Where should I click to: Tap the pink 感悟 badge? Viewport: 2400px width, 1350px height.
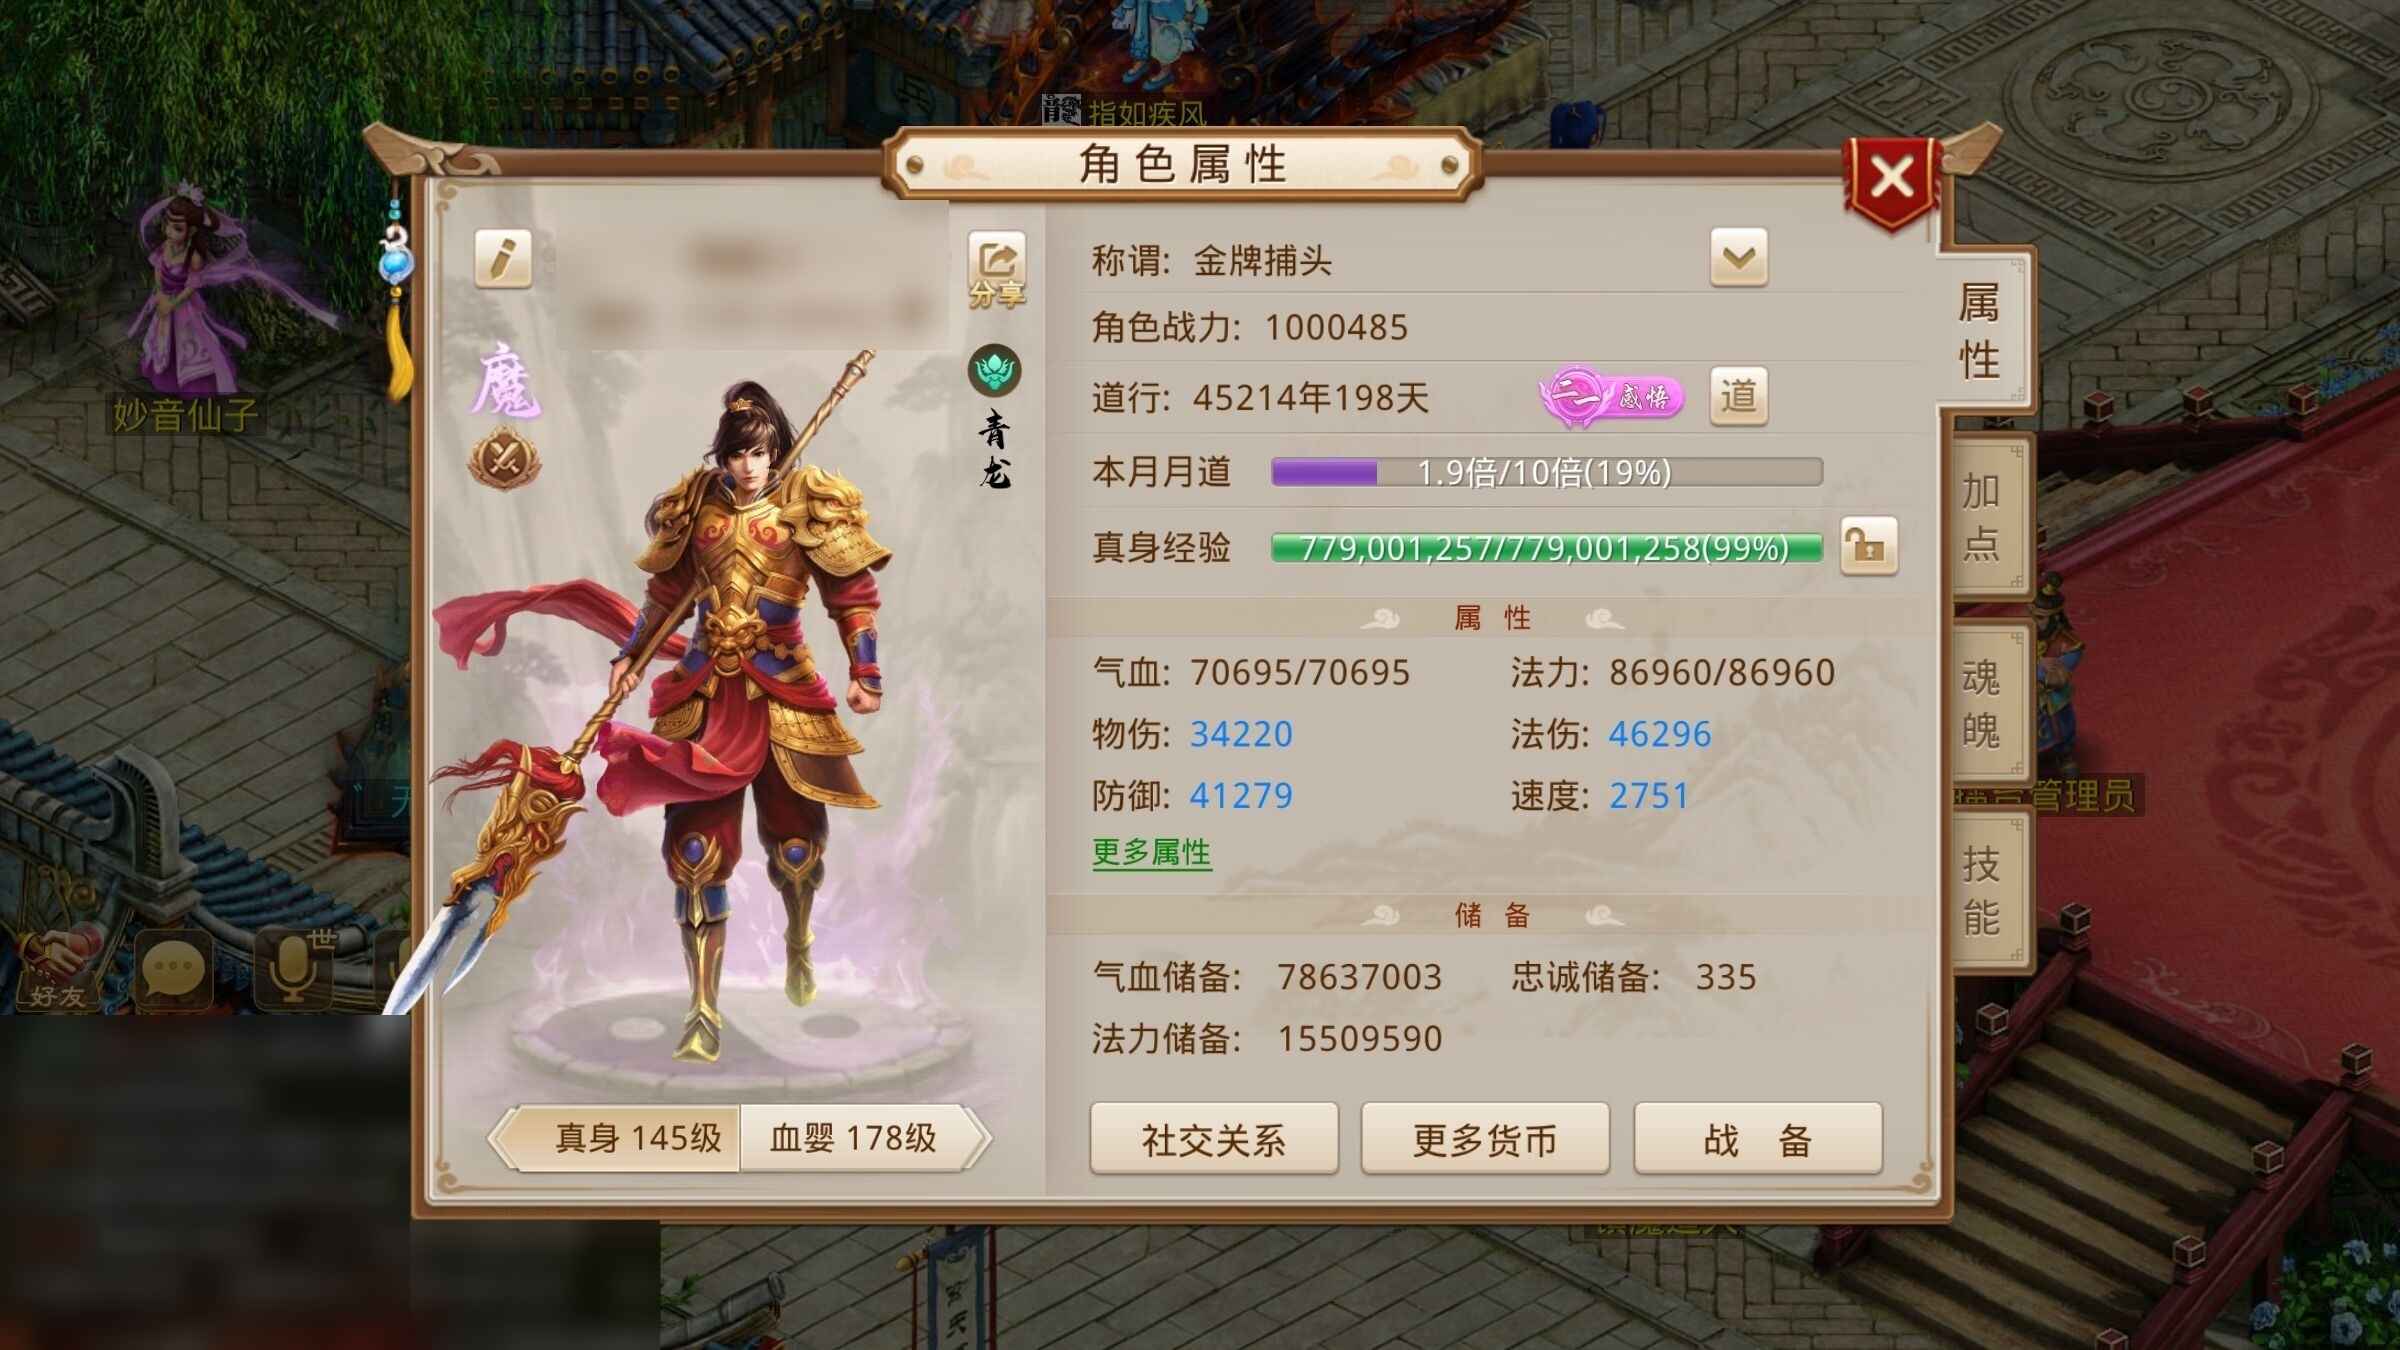(x=1611, y=396)
